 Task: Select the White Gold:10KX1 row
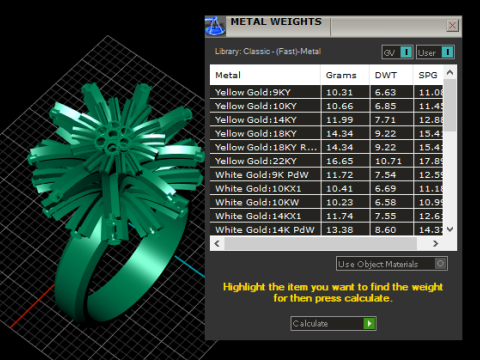(326, 188)
